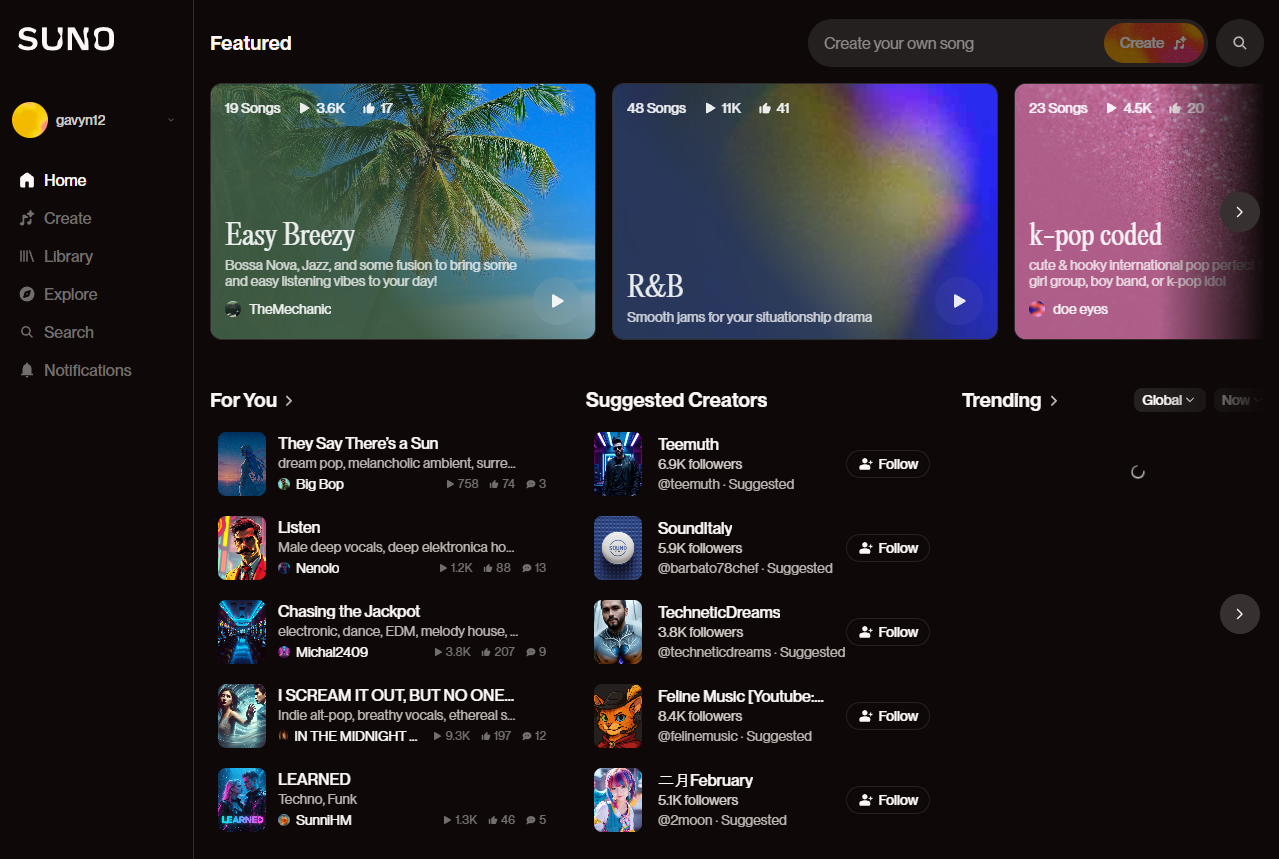
Task: Click the thumbs-up icon on Easy Breezy
Action: (369, 108)
